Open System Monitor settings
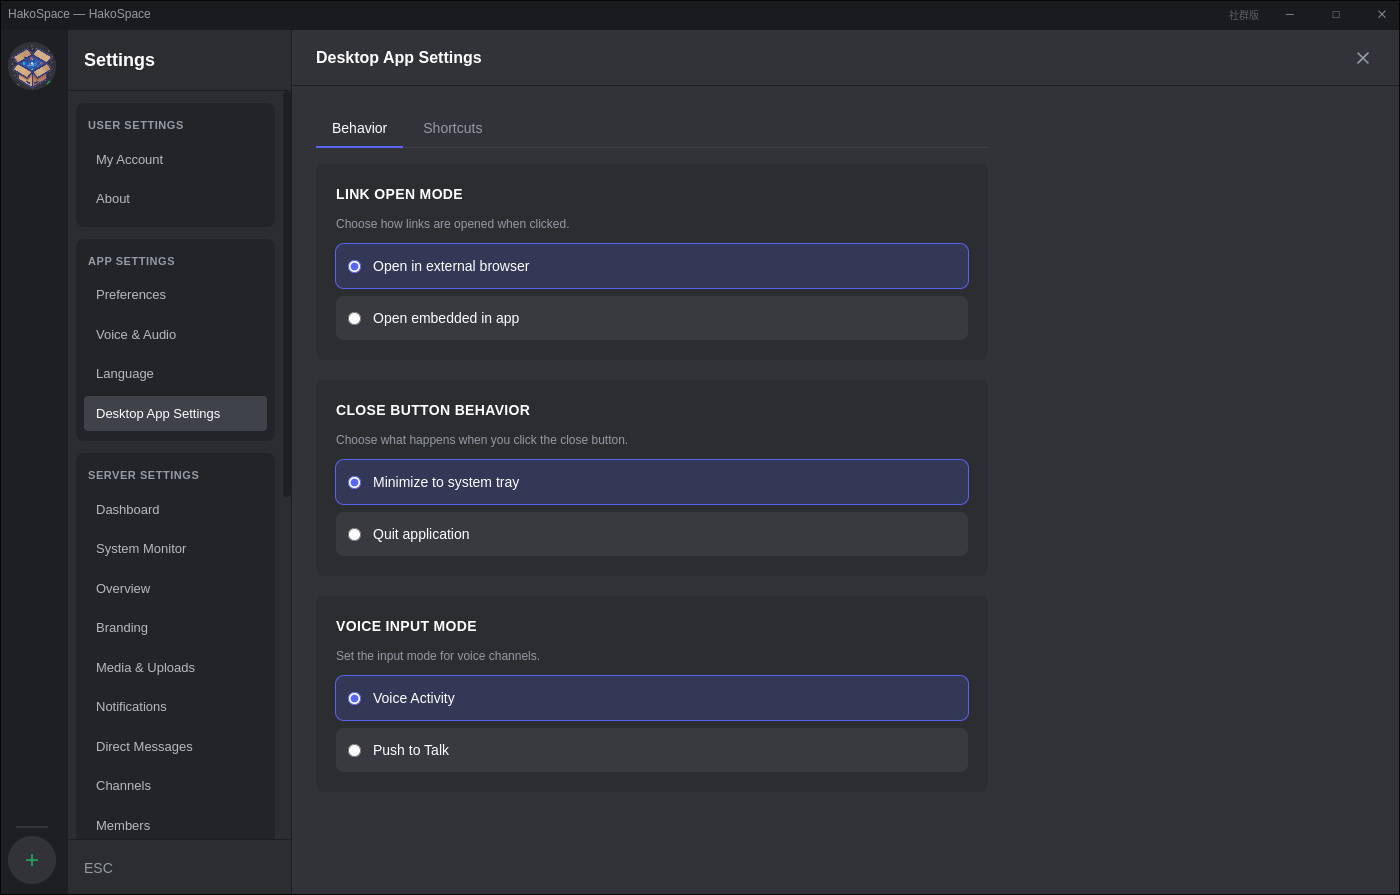 tap(141, 548)
